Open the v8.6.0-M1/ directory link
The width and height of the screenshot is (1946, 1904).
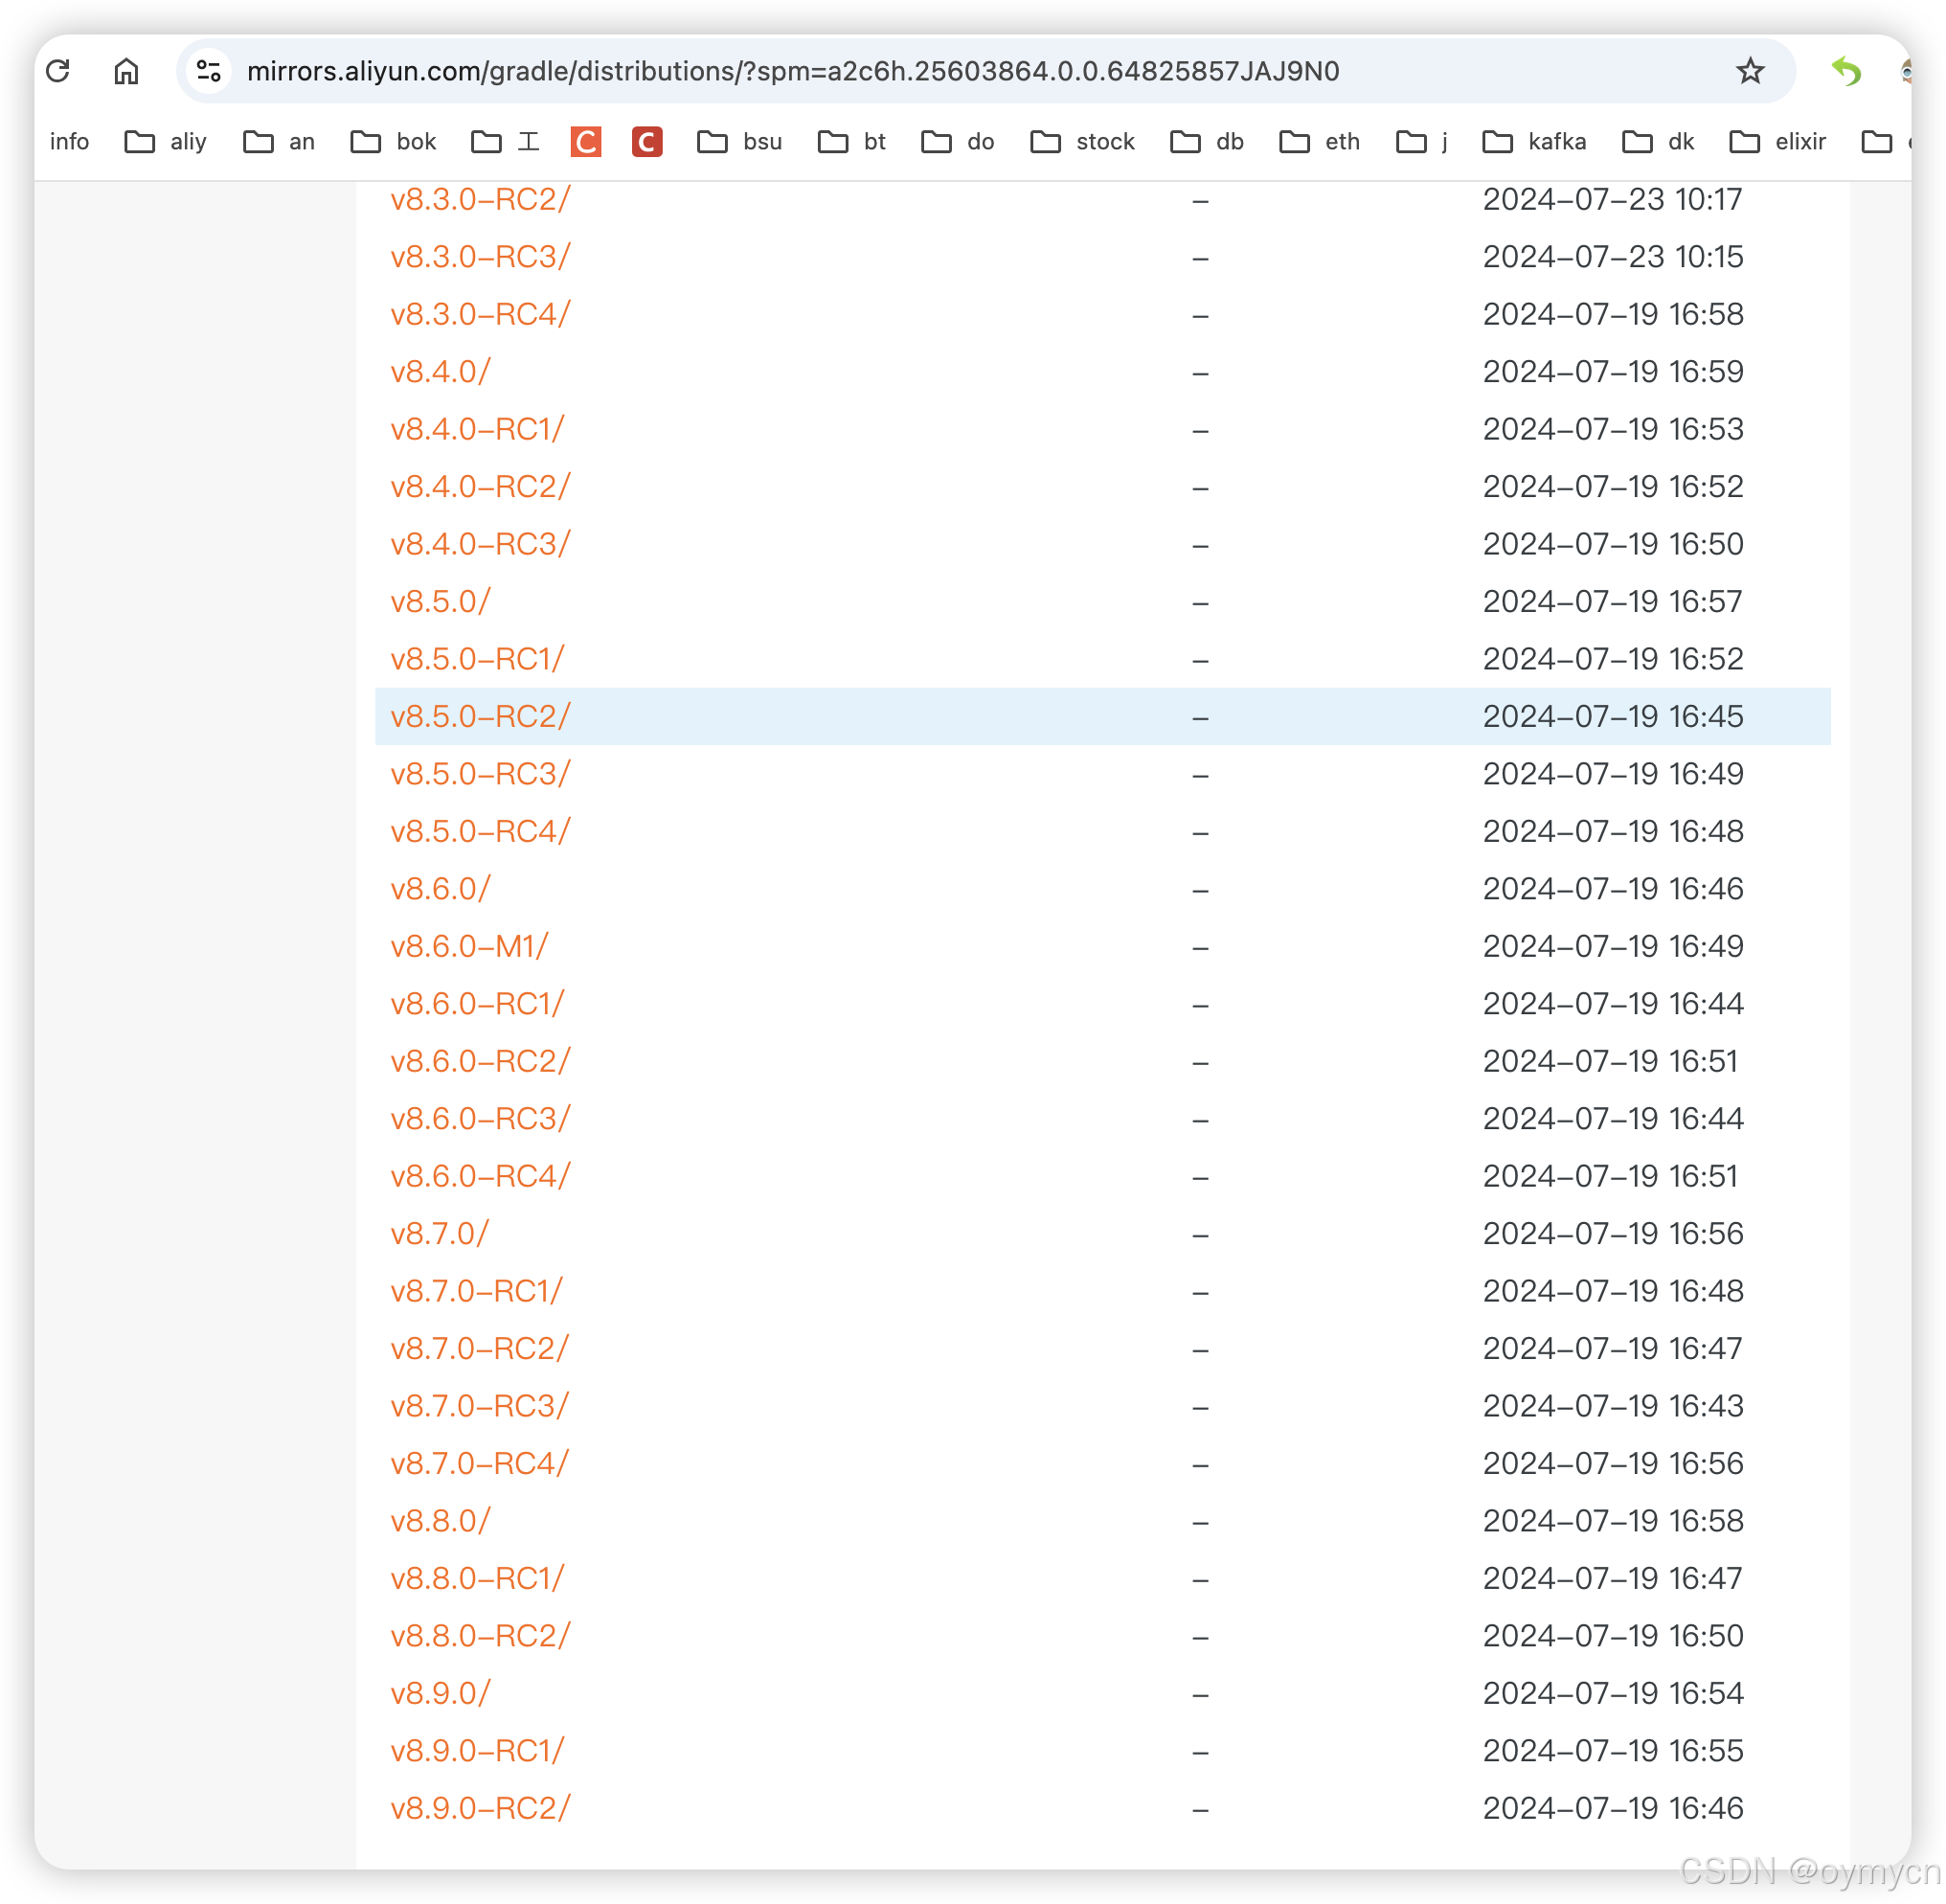click(469, 946)
